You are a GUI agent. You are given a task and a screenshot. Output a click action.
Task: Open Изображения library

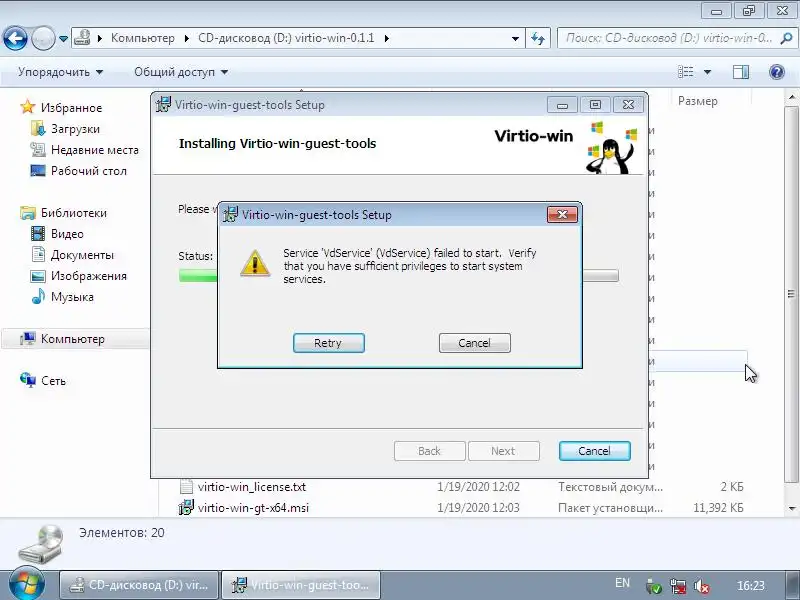(89, 276)
